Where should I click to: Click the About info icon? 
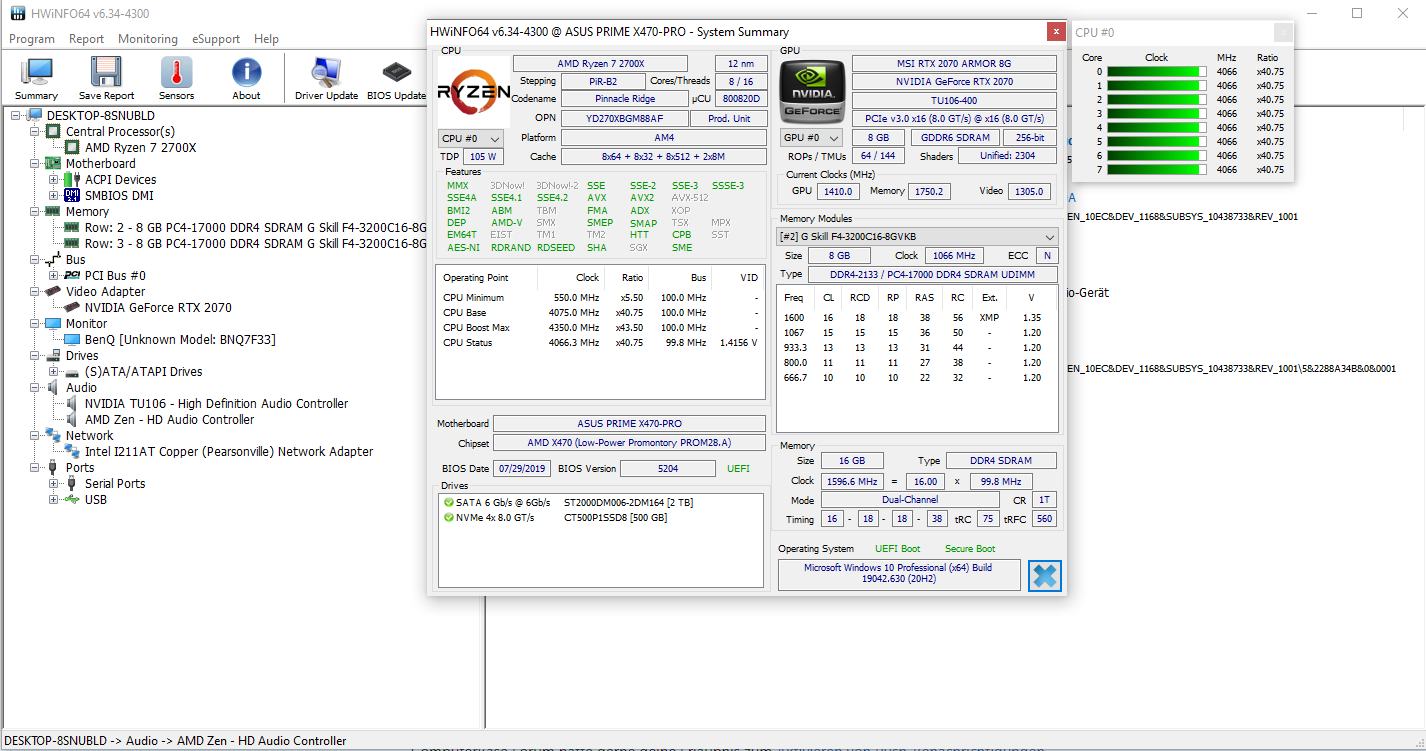coord(246,79)
